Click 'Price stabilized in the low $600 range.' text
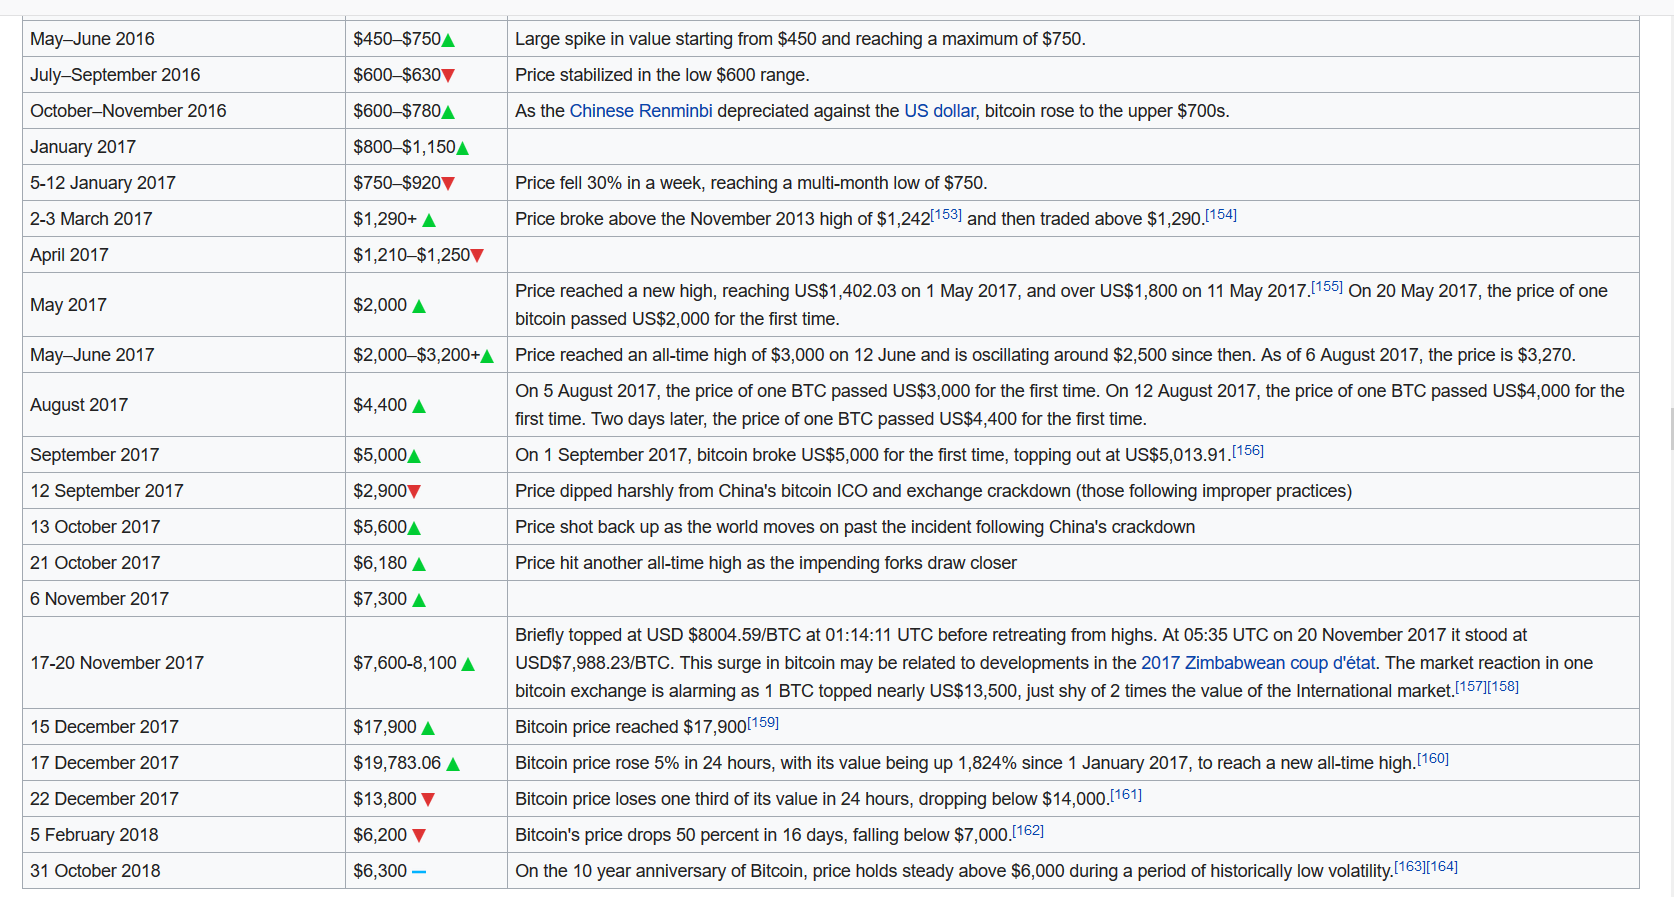This screenshot has width=1674, height=897. [x=662, y=75]
